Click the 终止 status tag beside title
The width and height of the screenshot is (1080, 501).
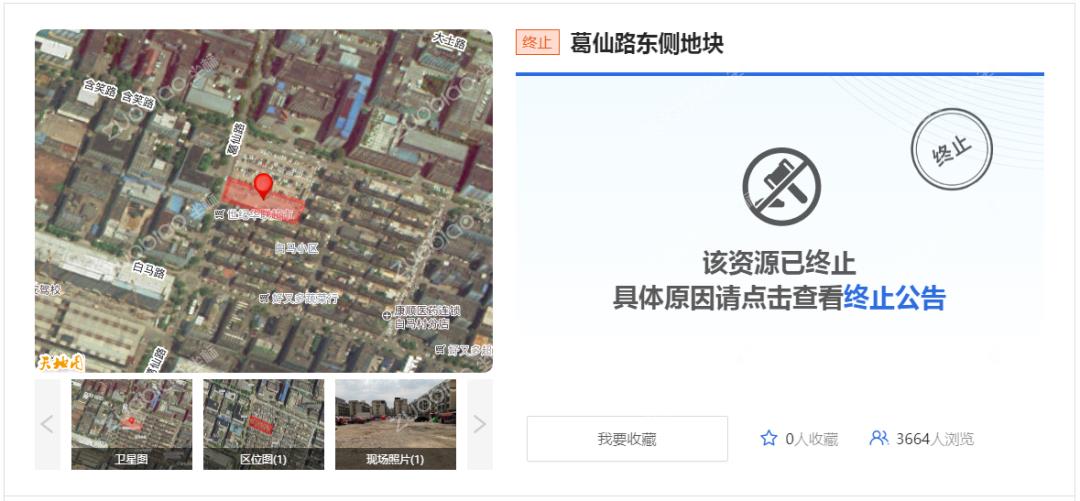coord(537,43)
